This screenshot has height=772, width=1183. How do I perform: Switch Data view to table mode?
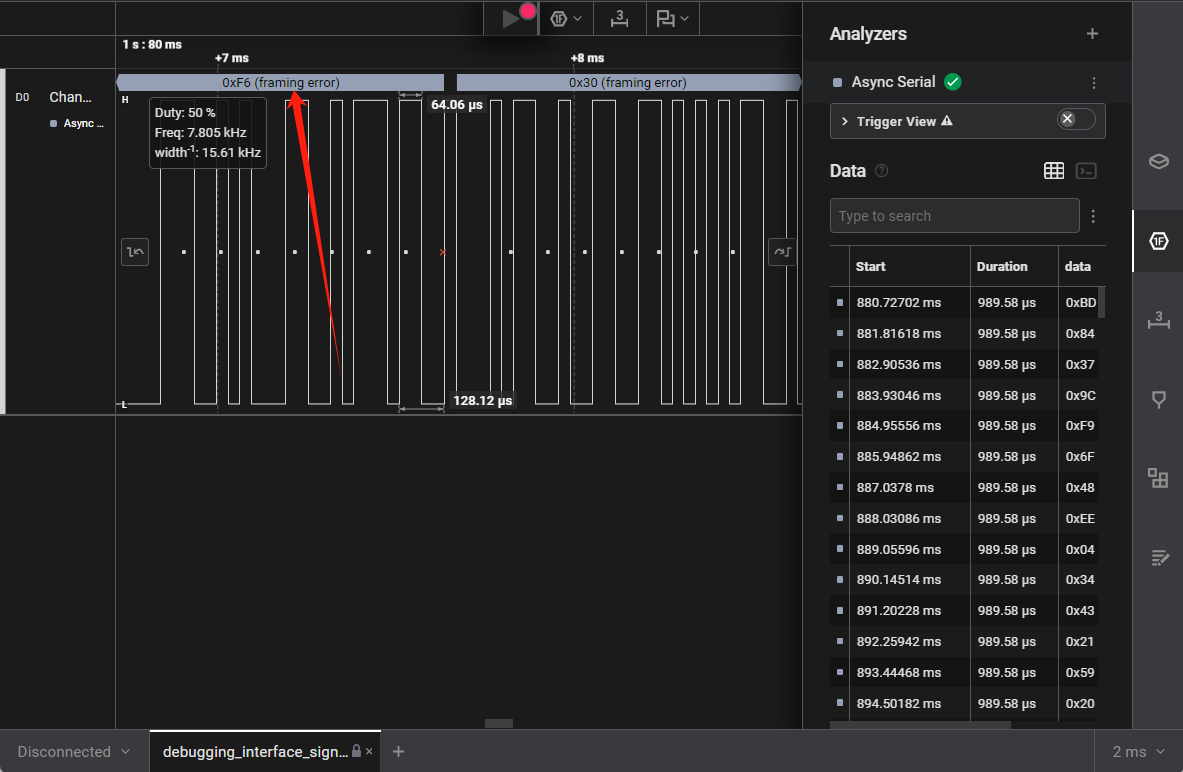(x=1053, y=171)
